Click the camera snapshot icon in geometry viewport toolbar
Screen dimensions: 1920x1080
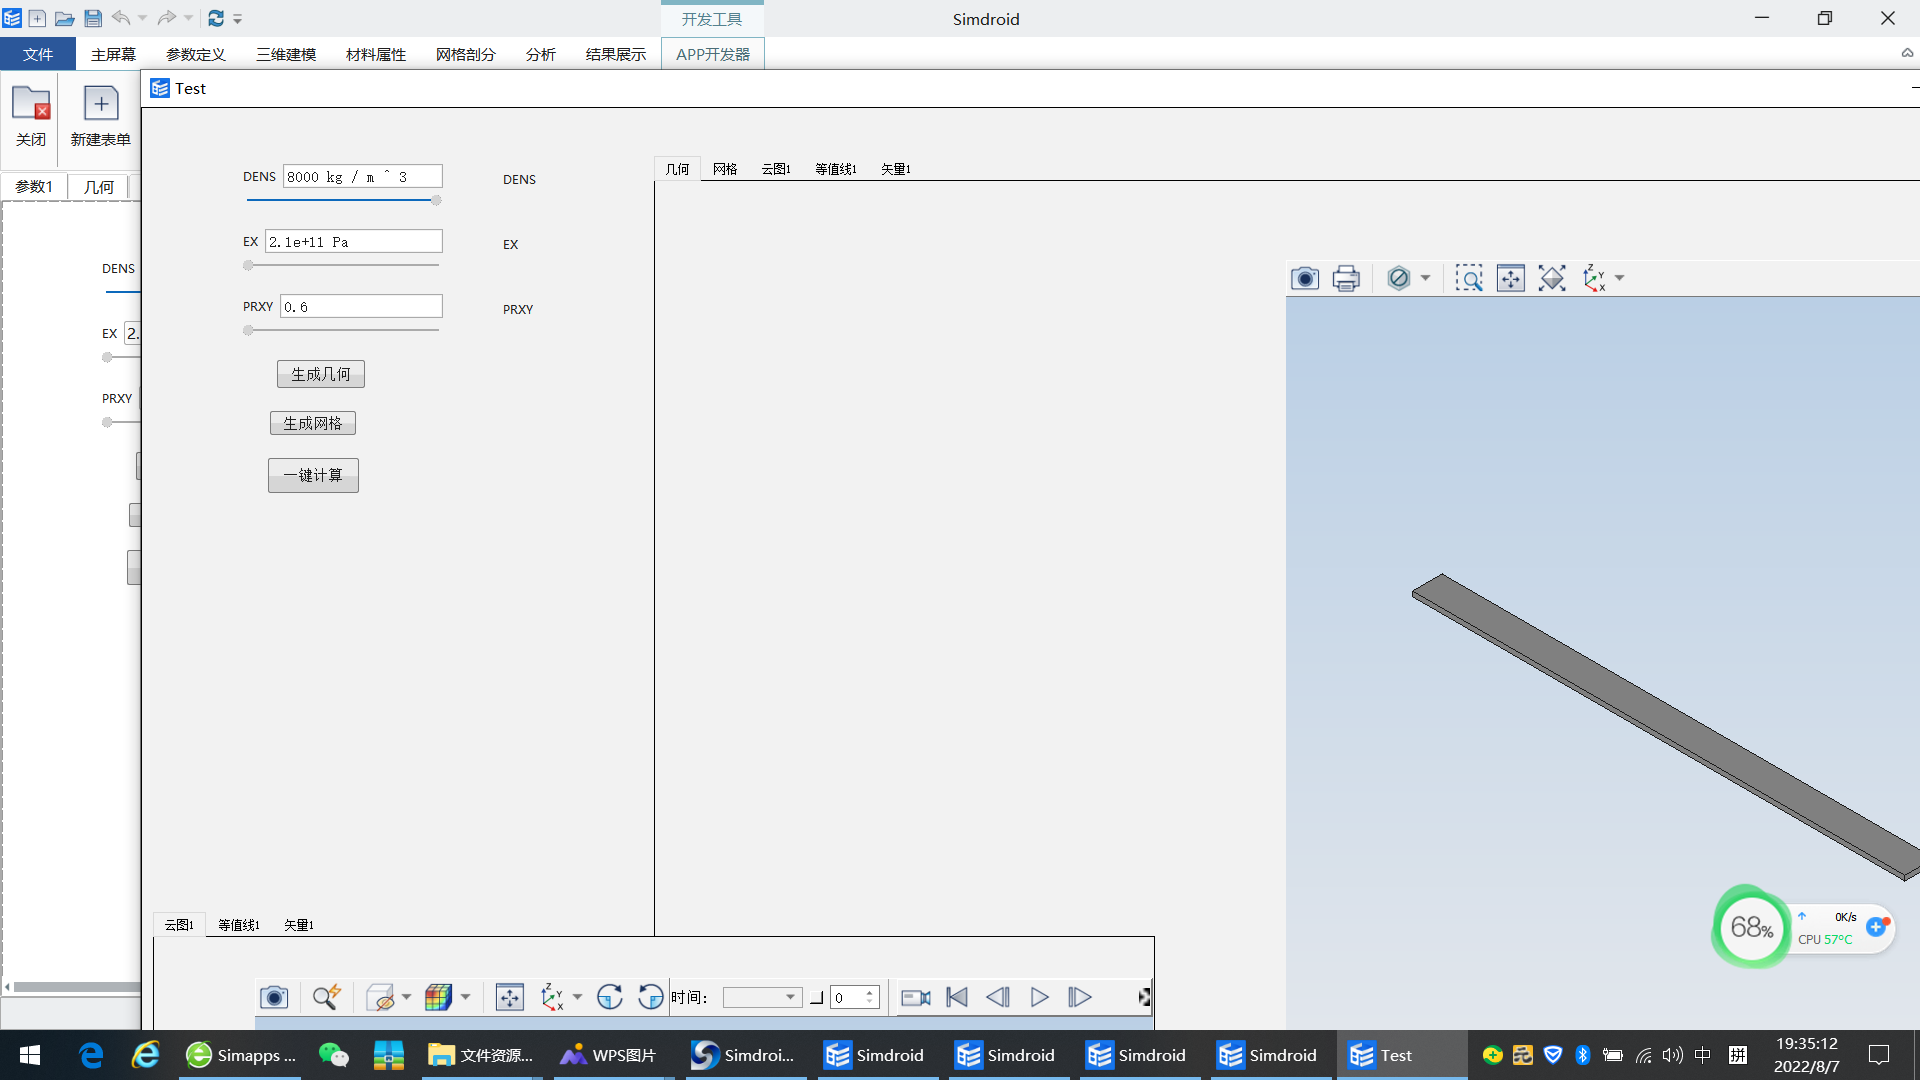pos(1305,278)
